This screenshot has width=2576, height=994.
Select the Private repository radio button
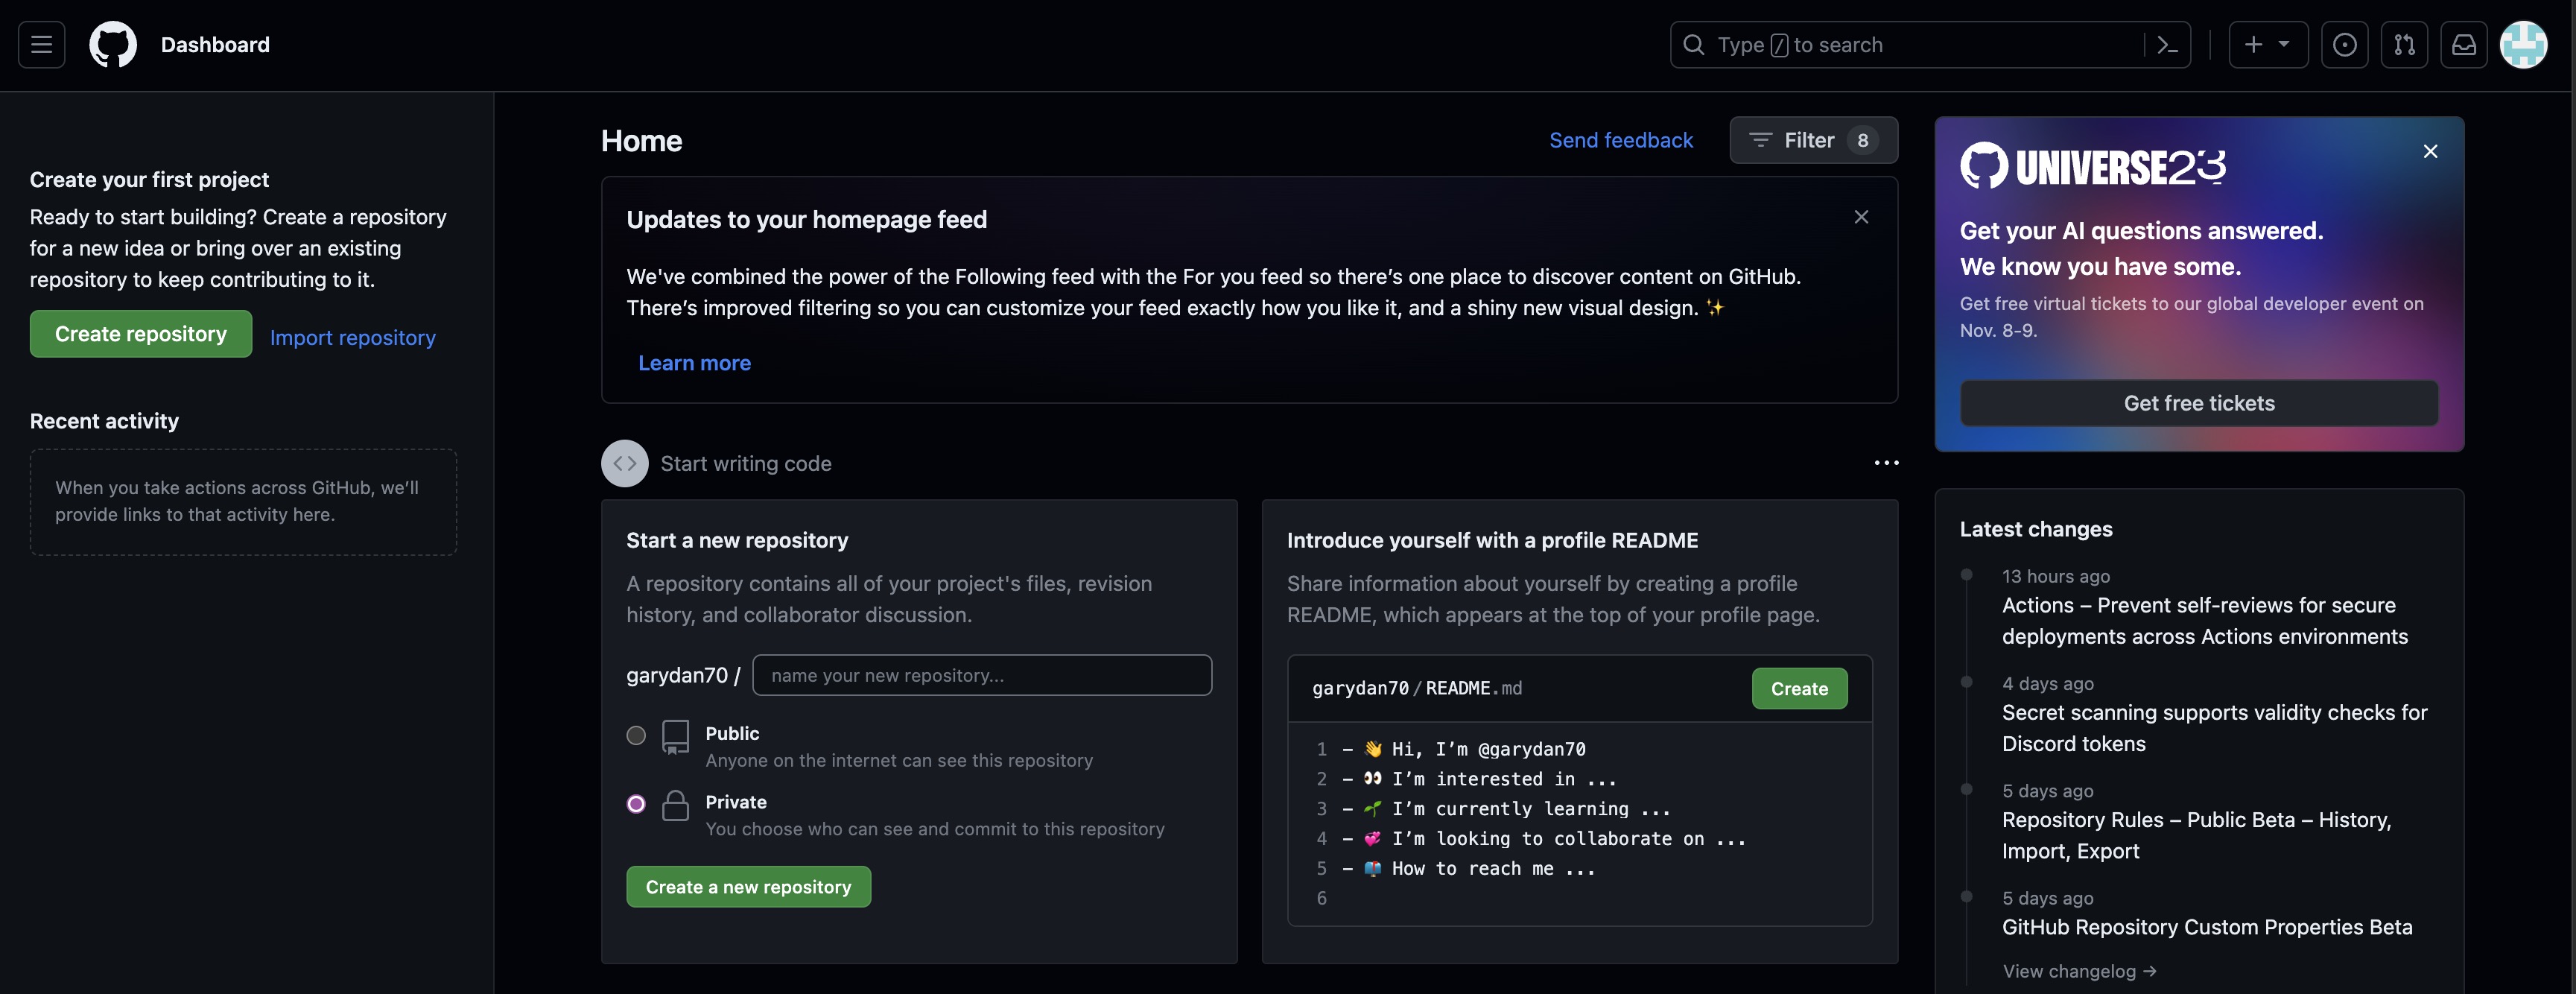pyautogui.click(x=636, y=804)
